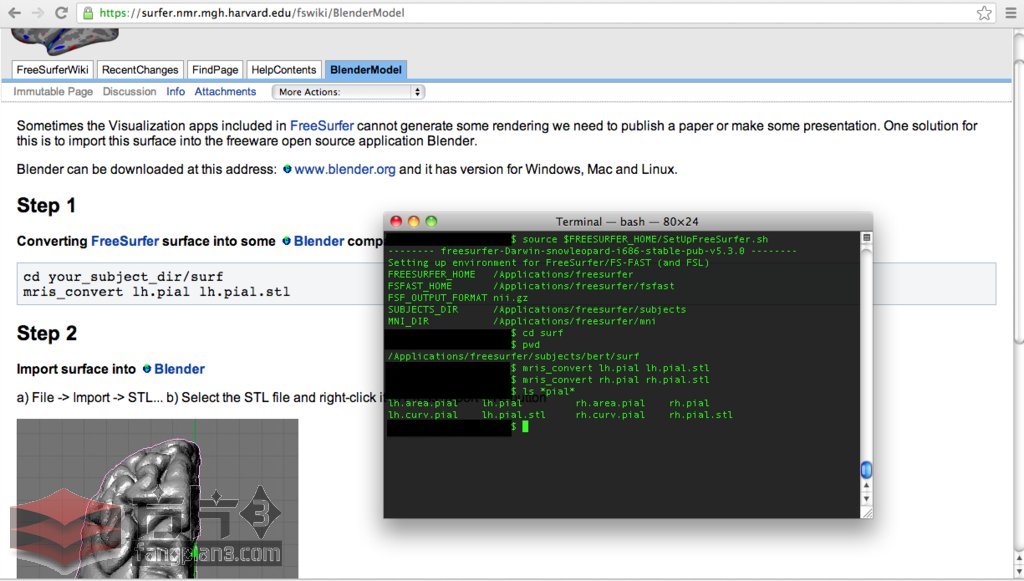Image resolution: width=1024 pixels, height=581 pixels.
Task: Click the Terminal scrollbar down arrow
Action: [x=867, y=499]
